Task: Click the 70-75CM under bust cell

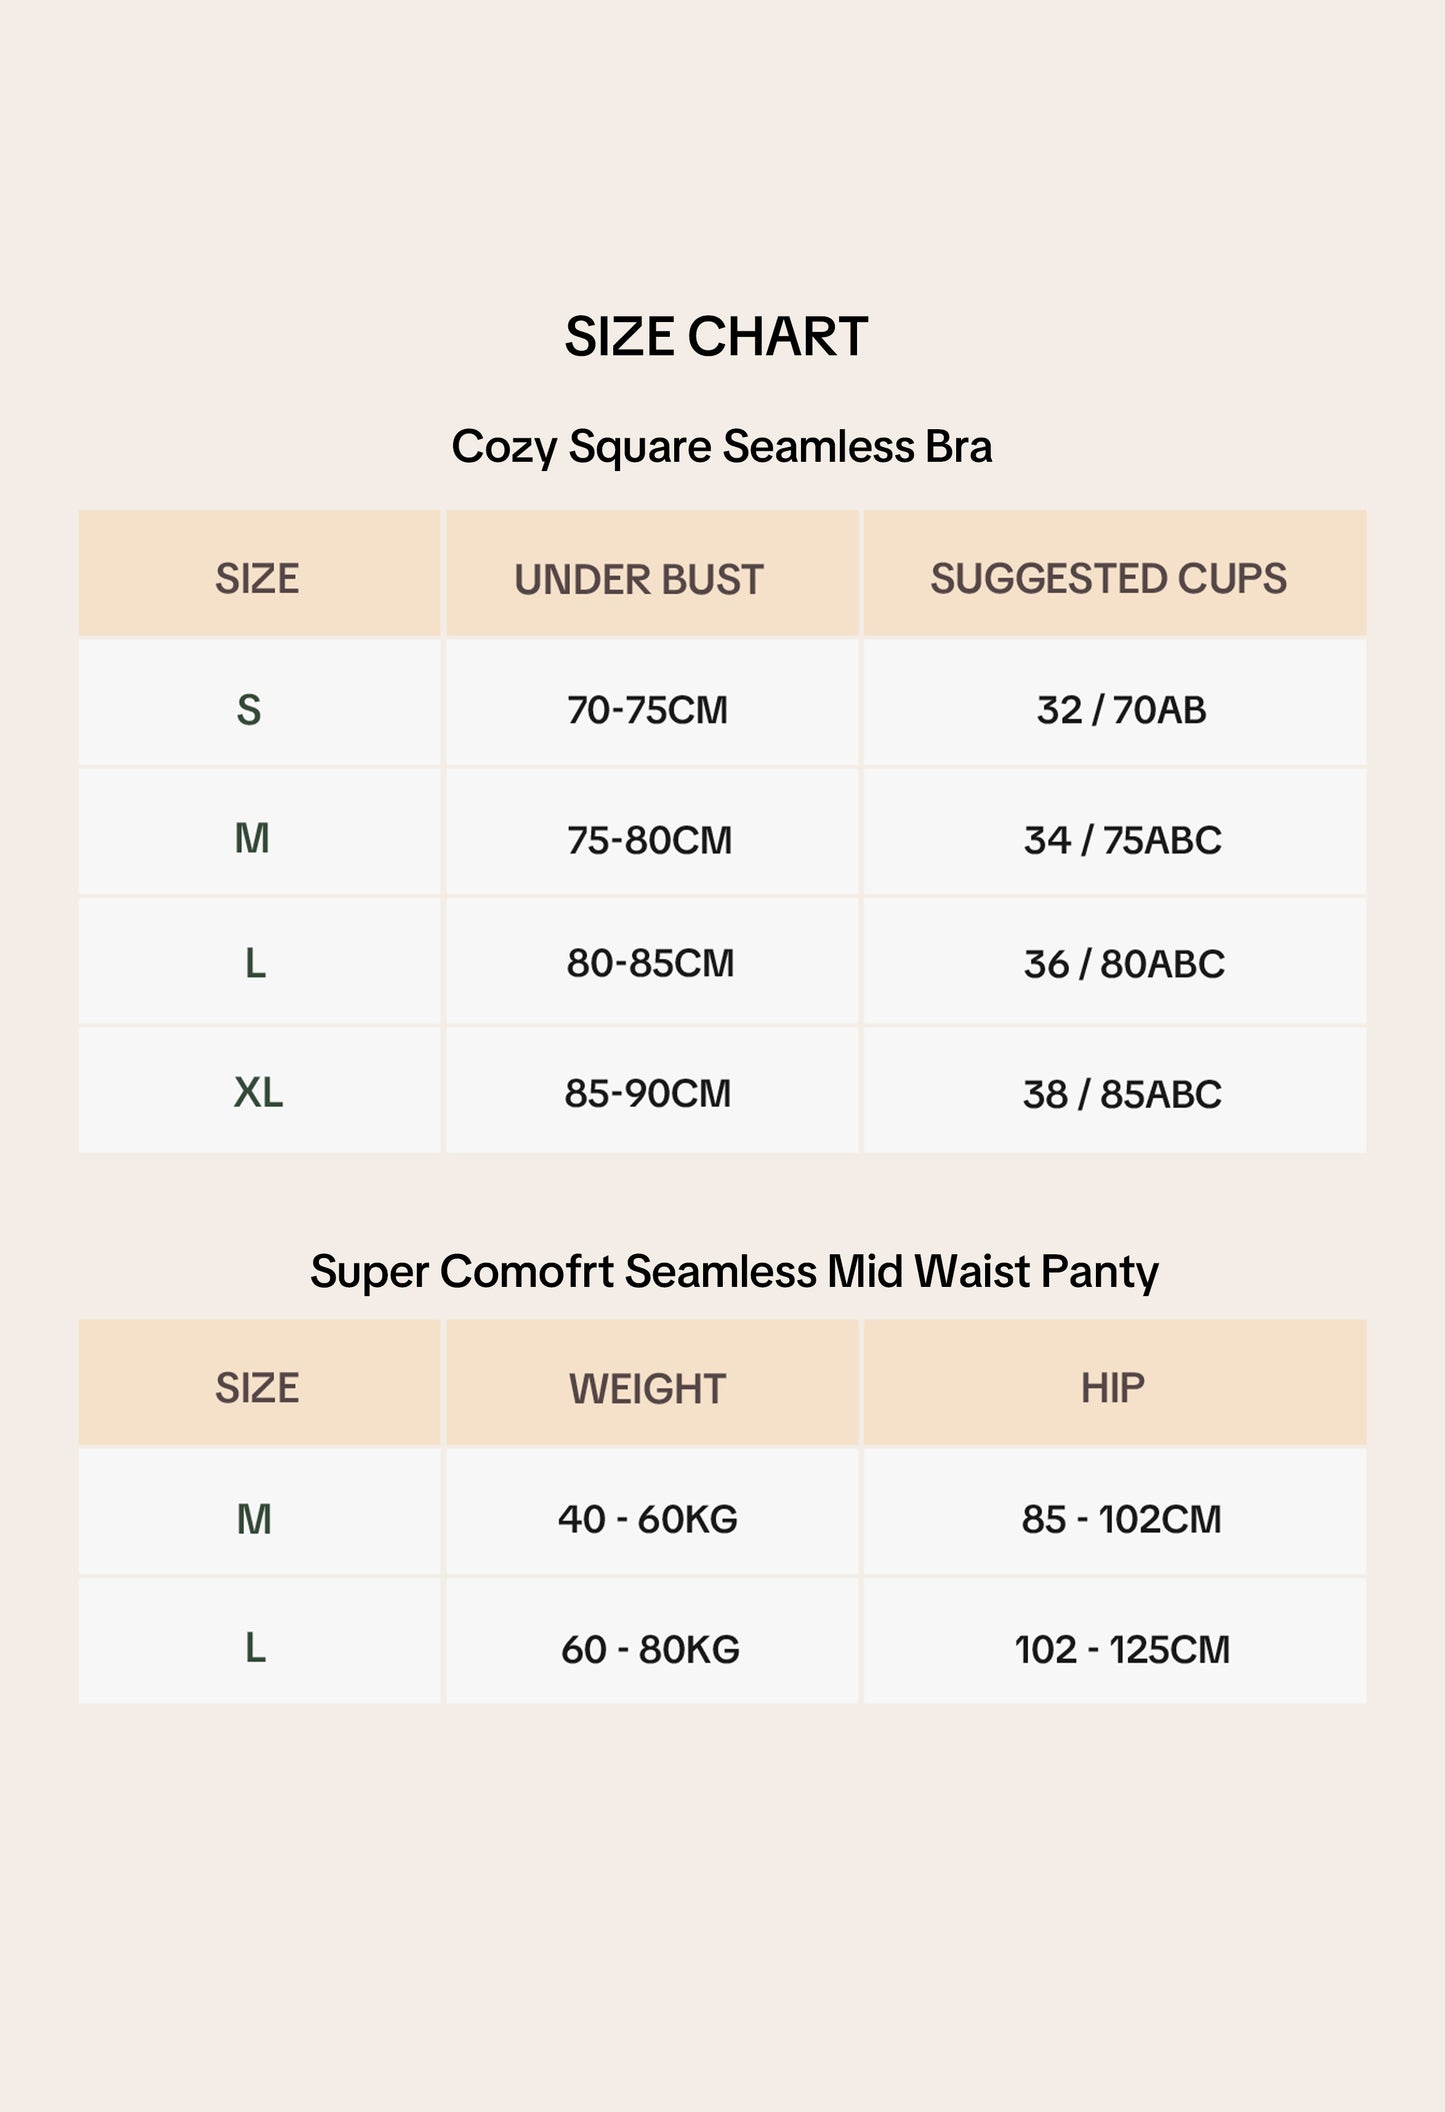Action: [647, 709]
